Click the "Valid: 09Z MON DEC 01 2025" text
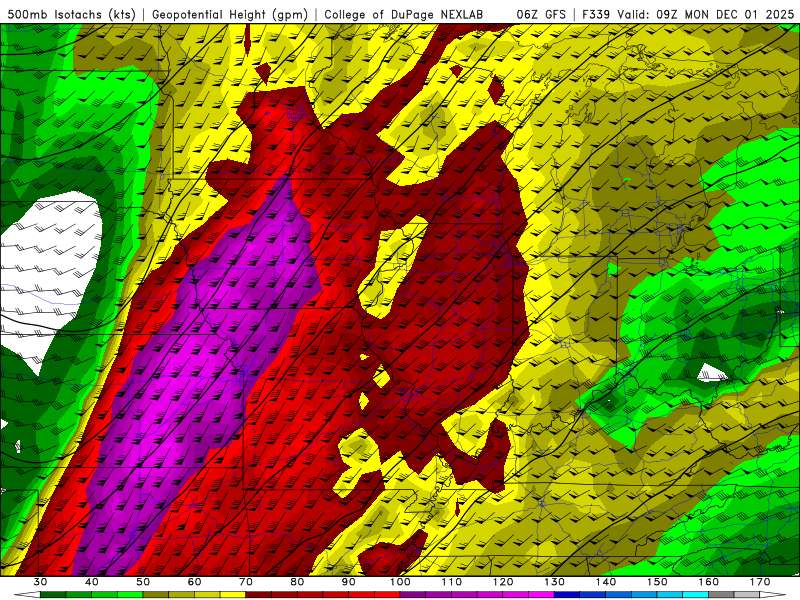 tap(706, 14)
